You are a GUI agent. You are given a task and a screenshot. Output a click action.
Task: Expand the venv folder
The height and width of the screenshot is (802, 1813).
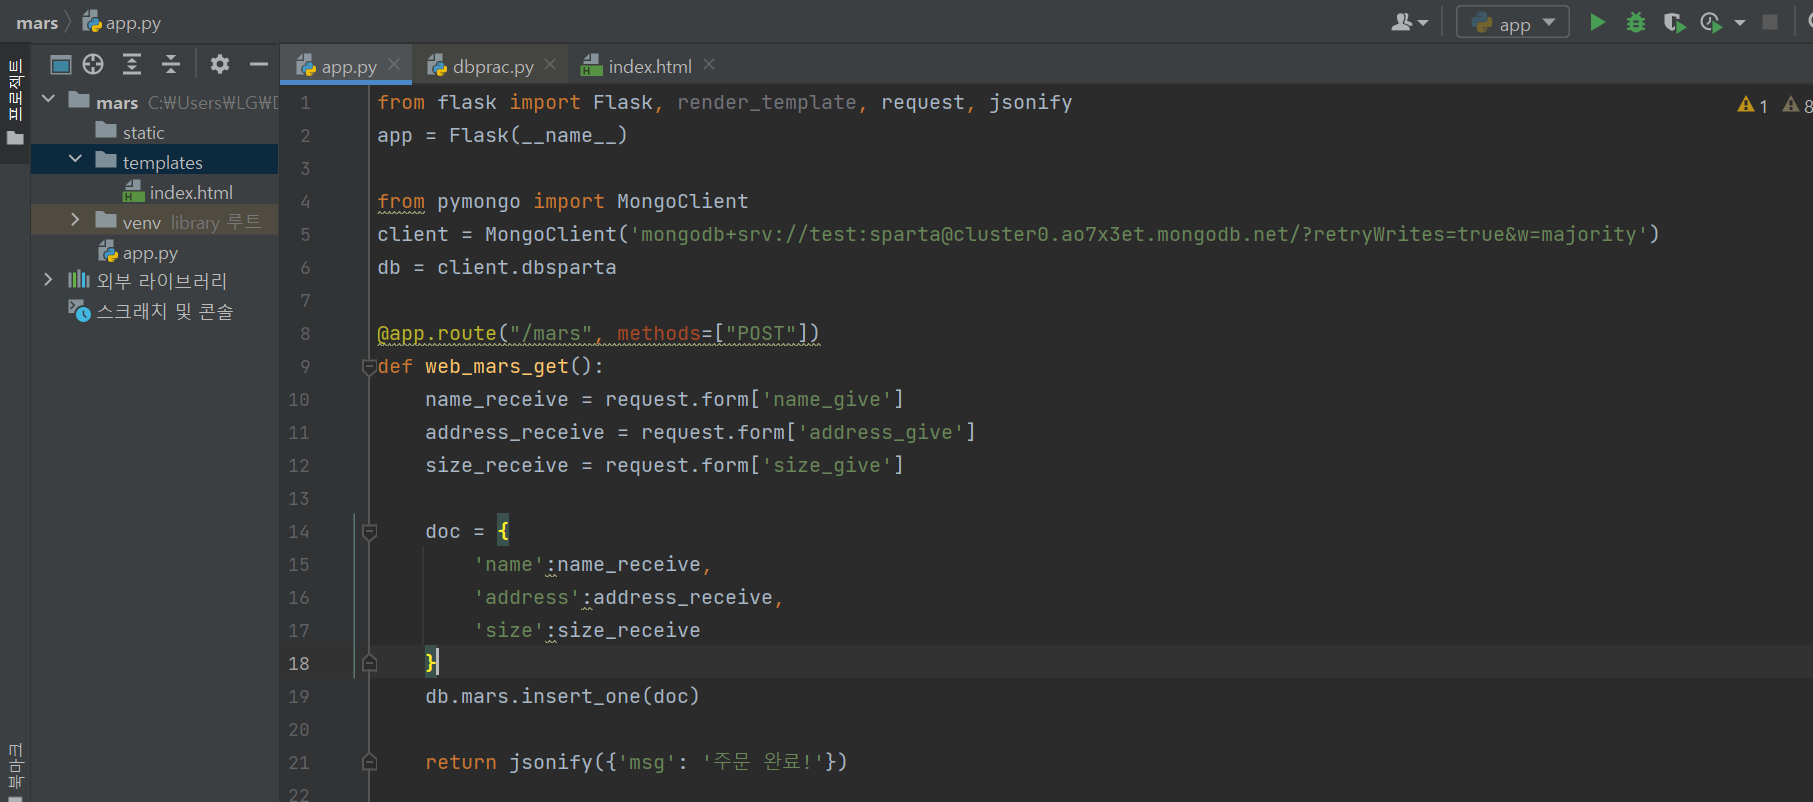coord(75,220)
